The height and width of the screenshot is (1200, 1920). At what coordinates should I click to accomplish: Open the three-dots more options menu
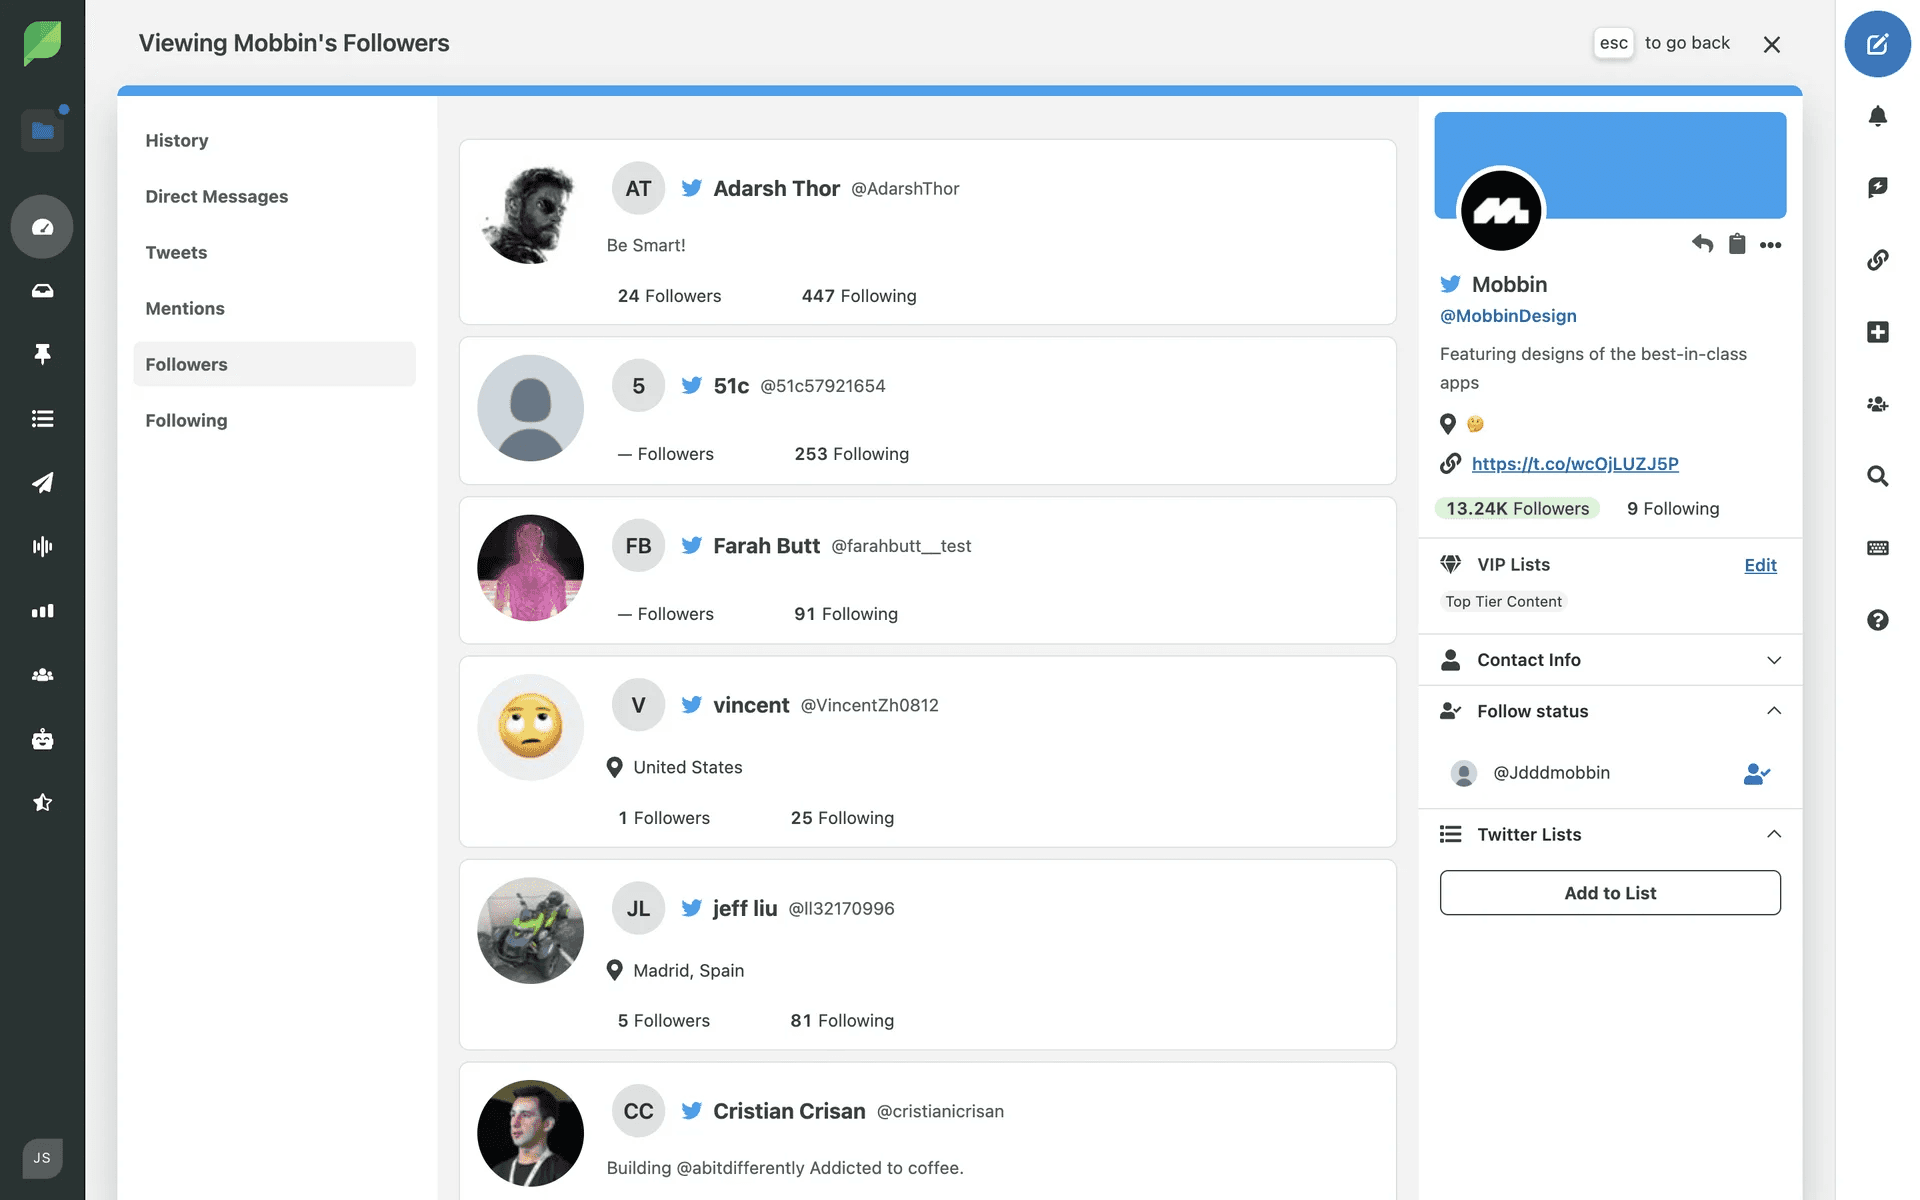(x=1770, y=245)
